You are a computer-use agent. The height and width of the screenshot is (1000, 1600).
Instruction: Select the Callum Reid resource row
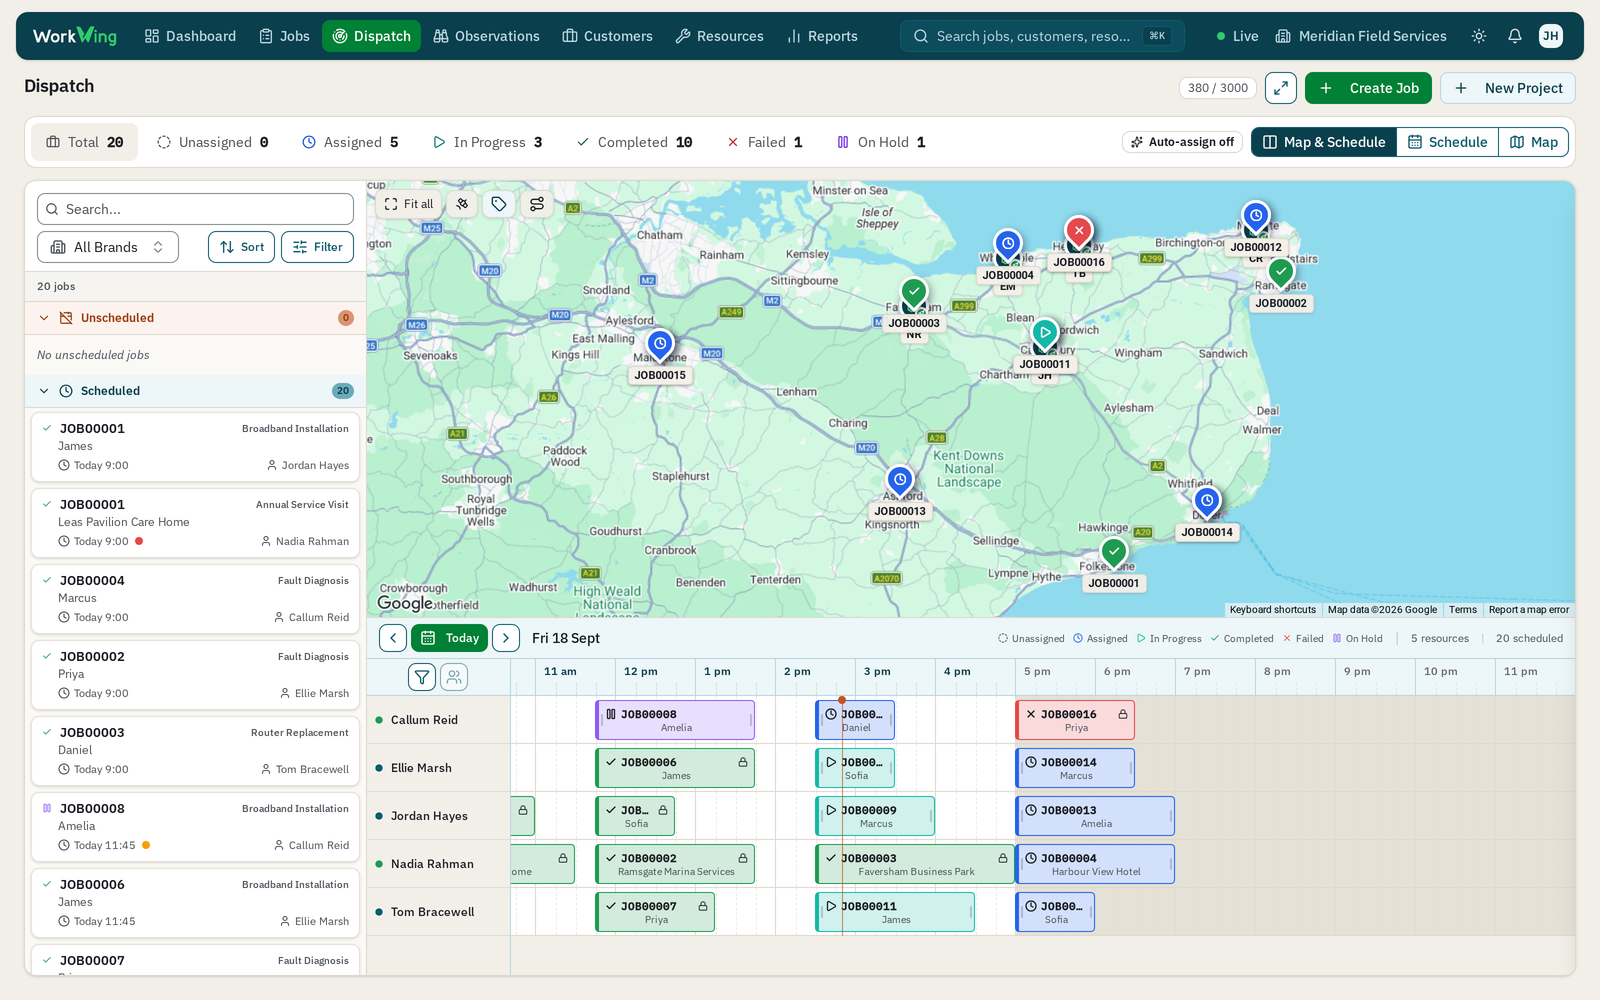[438, 720]
